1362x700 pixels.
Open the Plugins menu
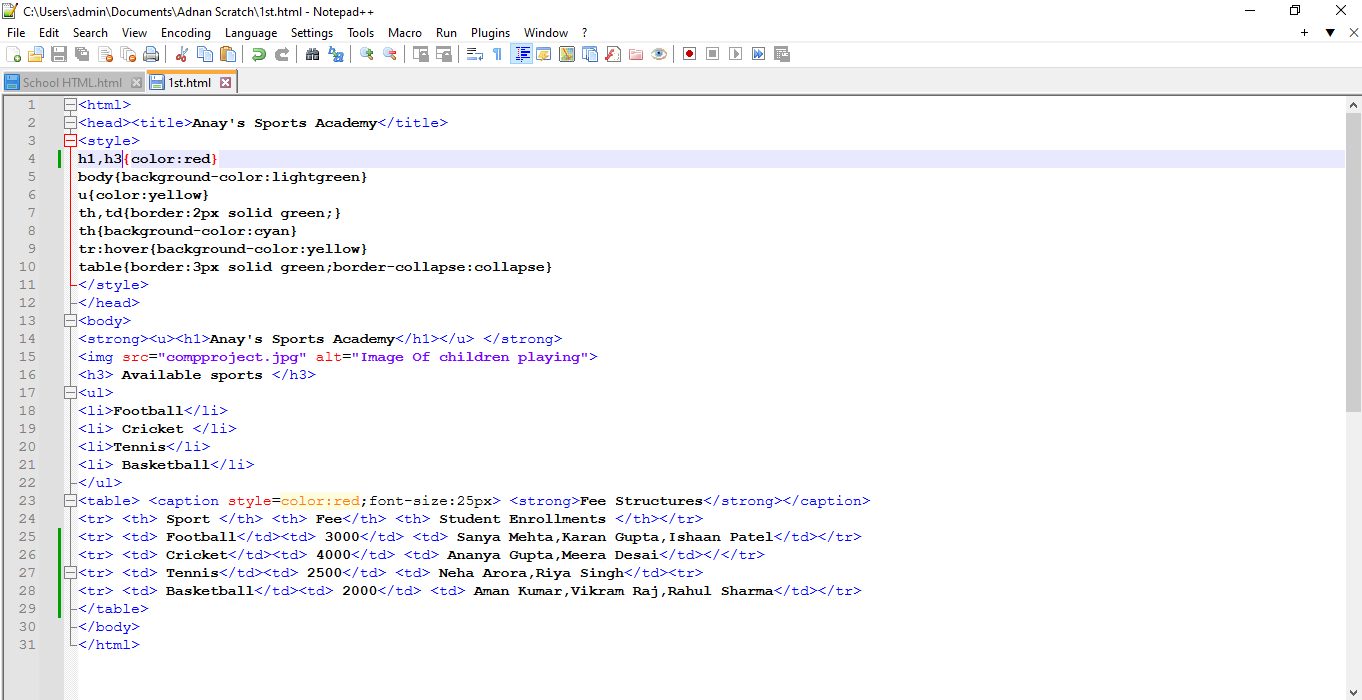click(x=490, y=33)
